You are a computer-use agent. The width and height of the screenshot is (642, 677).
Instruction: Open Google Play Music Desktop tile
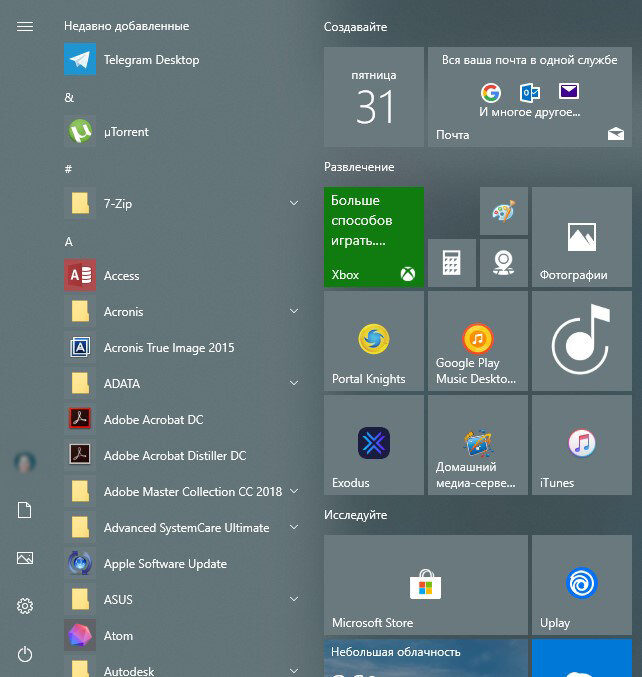tap(478, 341)
